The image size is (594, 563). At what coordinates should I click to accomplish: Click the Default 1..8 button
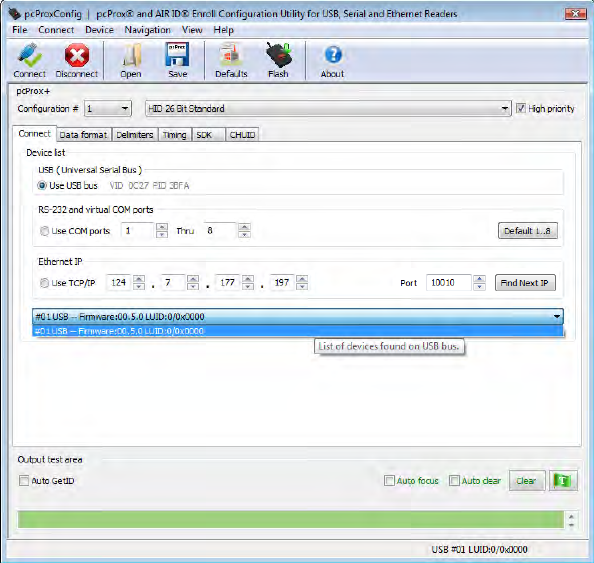(x=527, y=231)
